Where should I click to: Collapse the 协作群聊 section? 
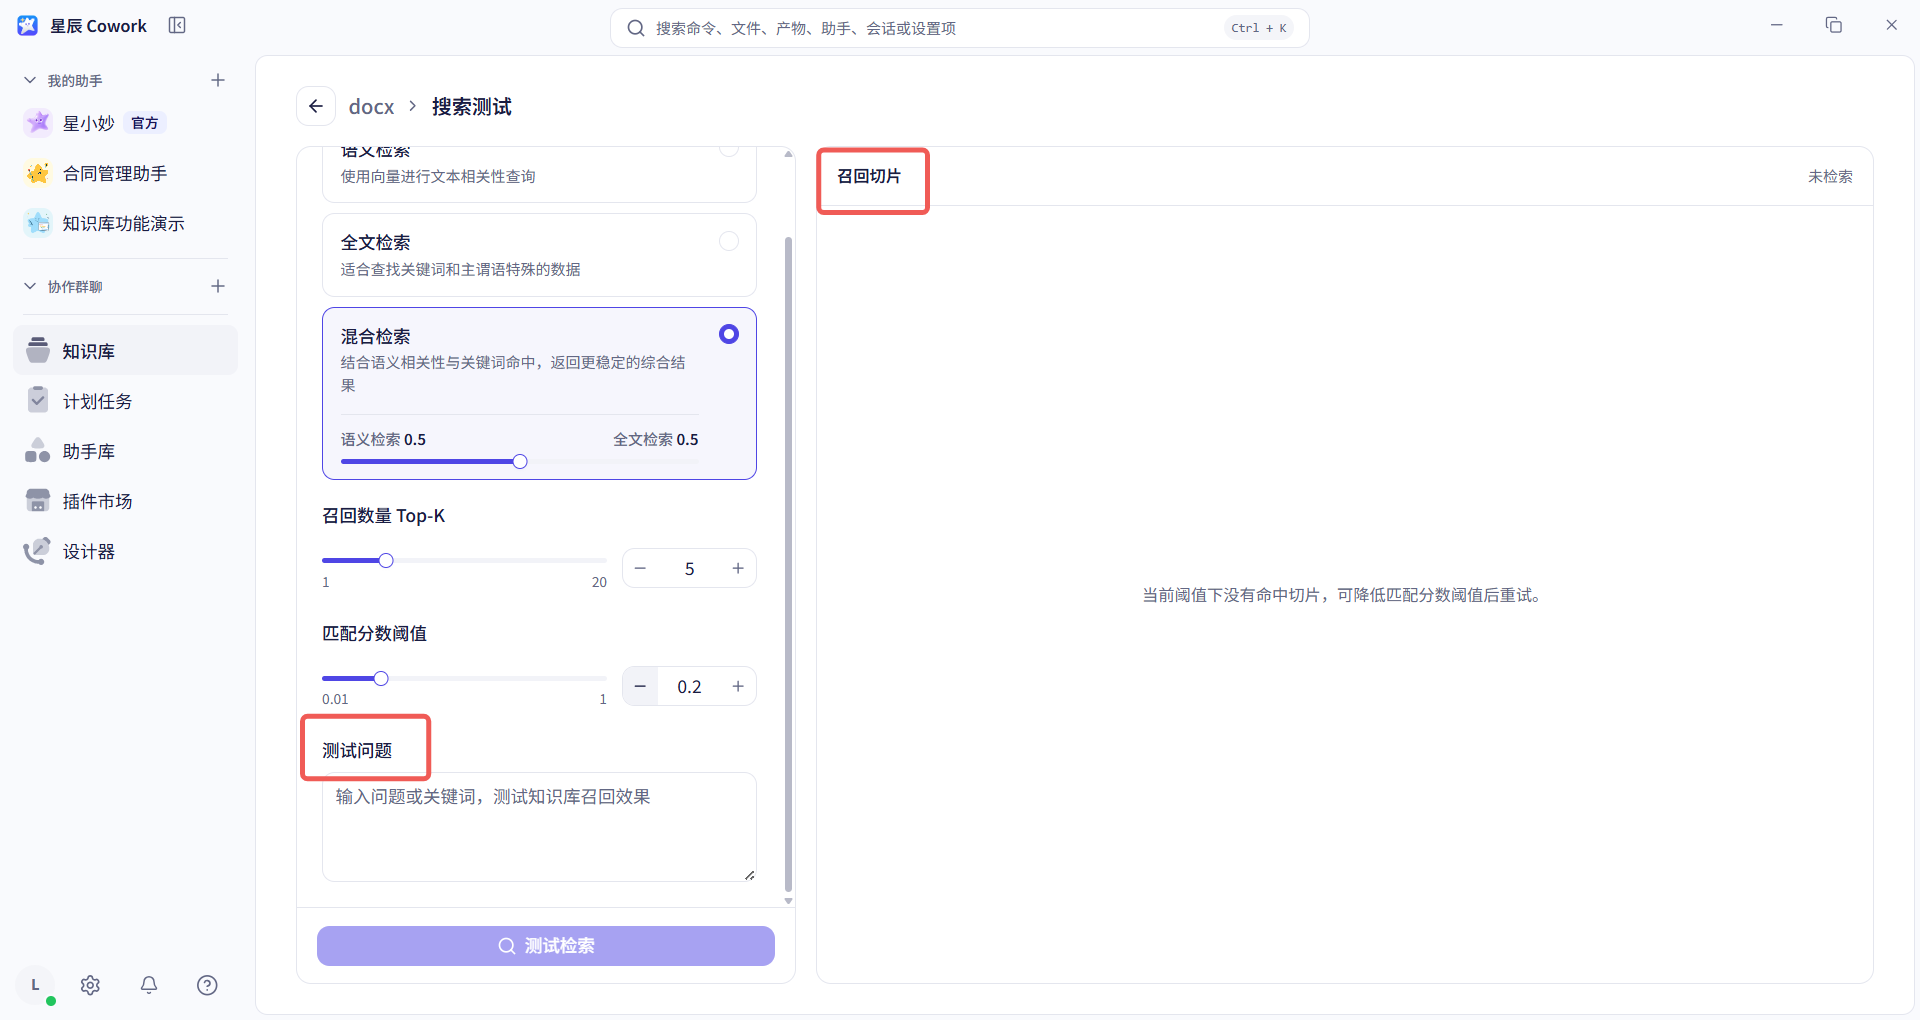coord(30,286)
